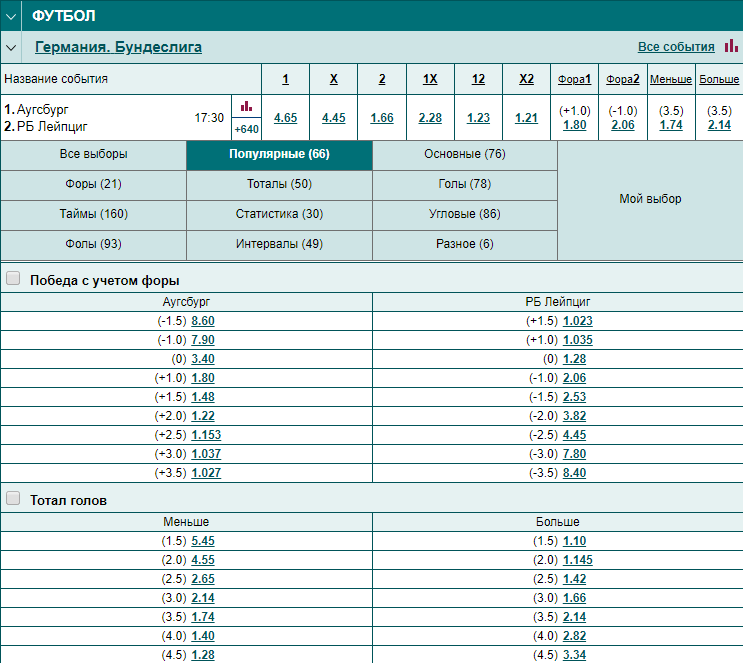Pick double chance X2 odds 1.21

coord(526,118)
